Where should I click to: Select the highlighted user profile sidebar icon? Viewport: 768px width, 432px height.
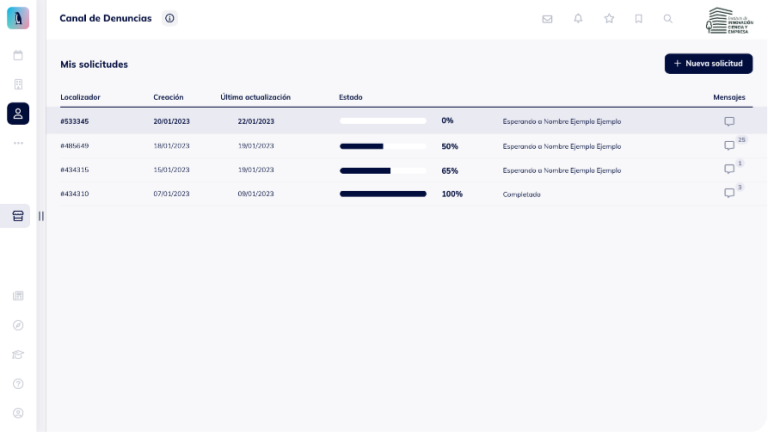(x=18, y=114)
